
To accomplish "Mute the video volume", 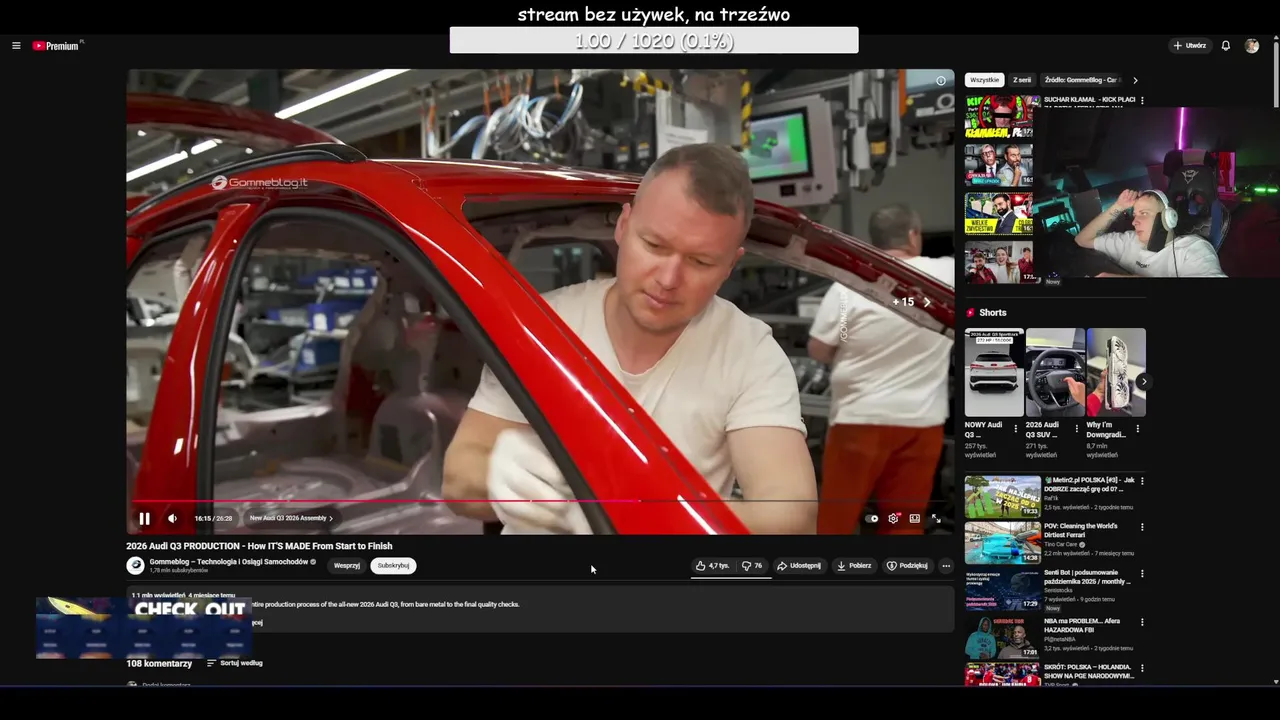I will coord(172,518).
